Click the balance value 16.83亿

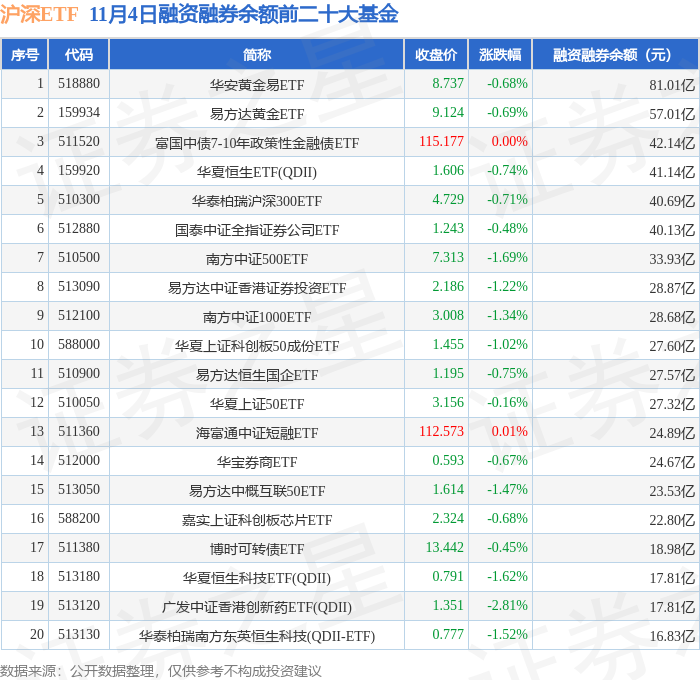coord(672,636)
